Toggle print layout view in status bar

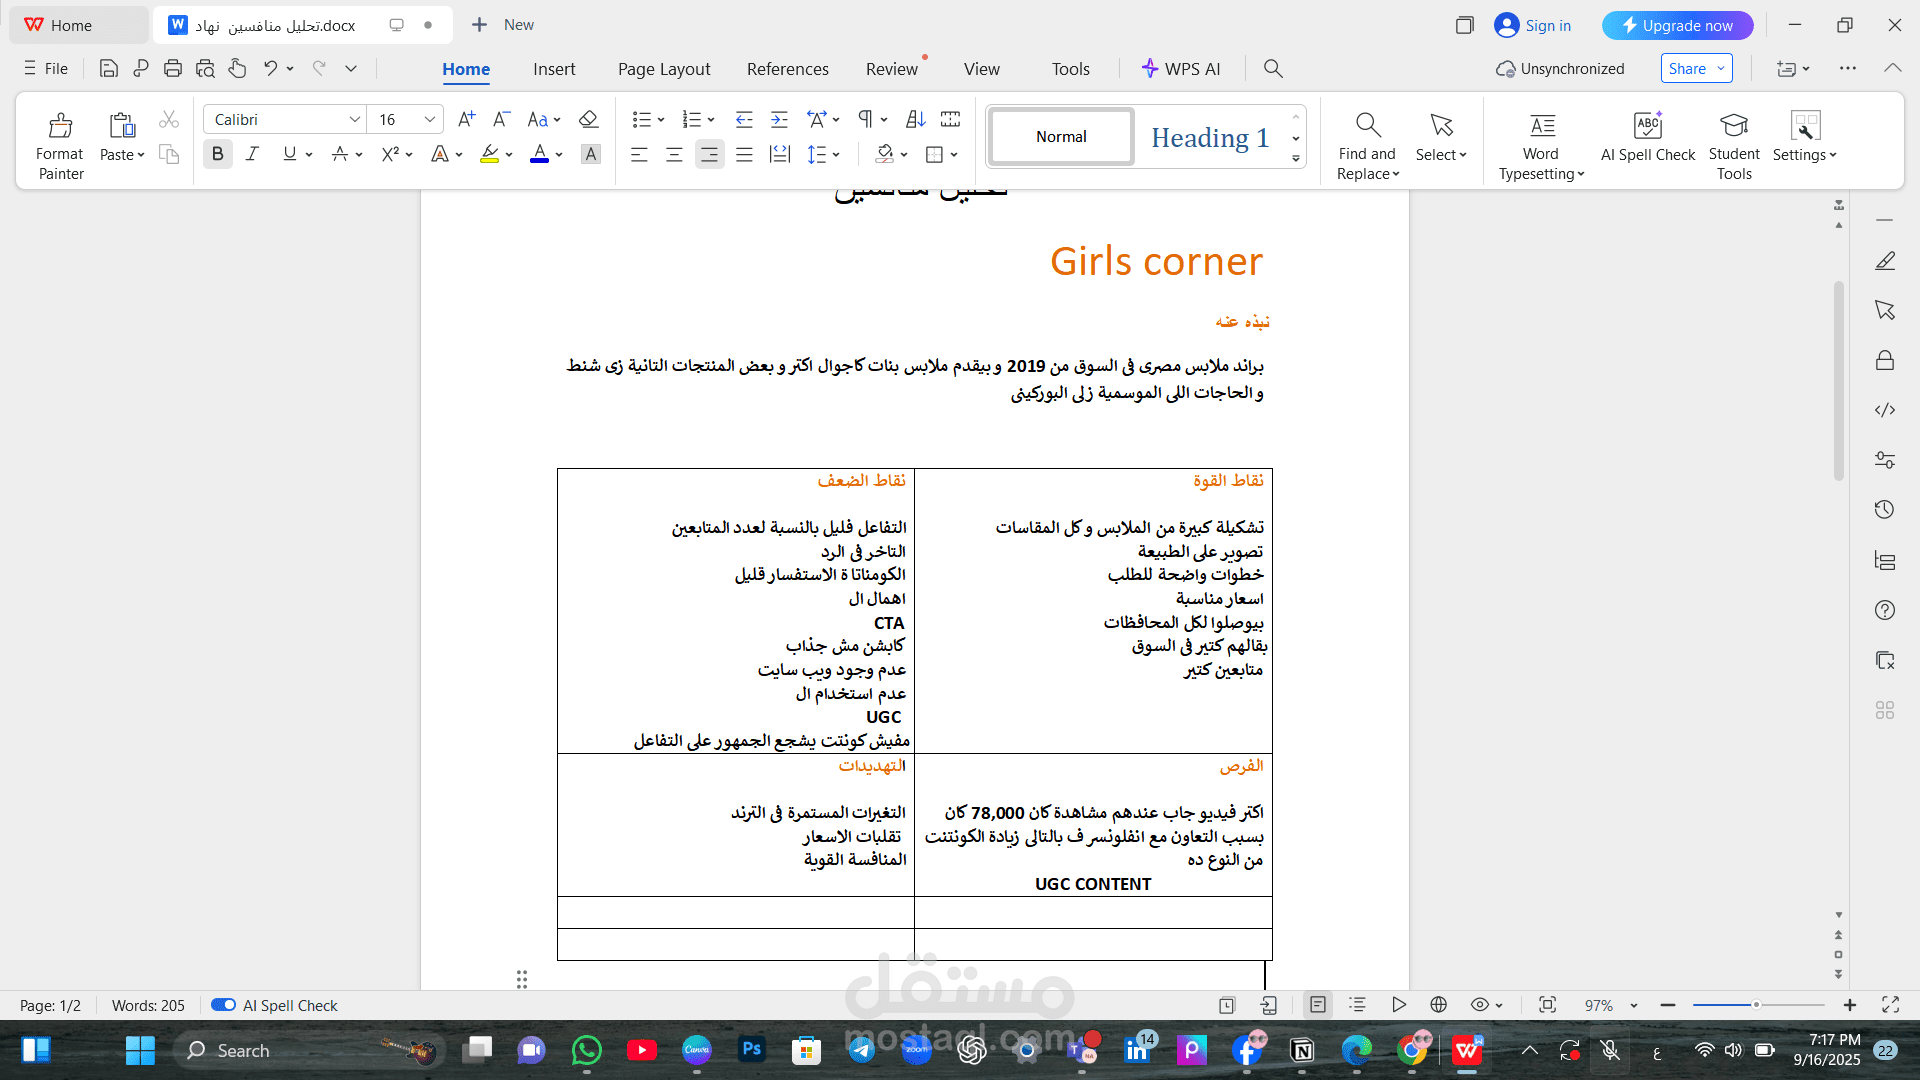1318,1005
